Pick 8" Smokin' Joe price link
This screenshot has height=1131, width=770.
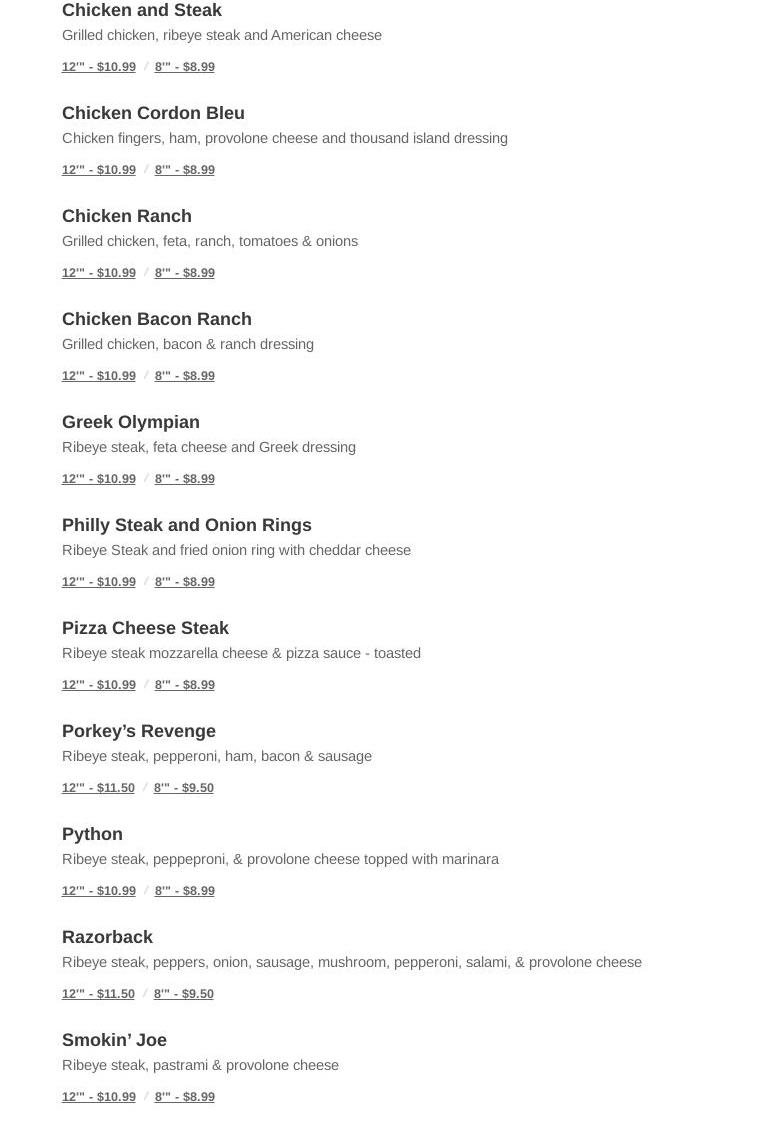185,1097
